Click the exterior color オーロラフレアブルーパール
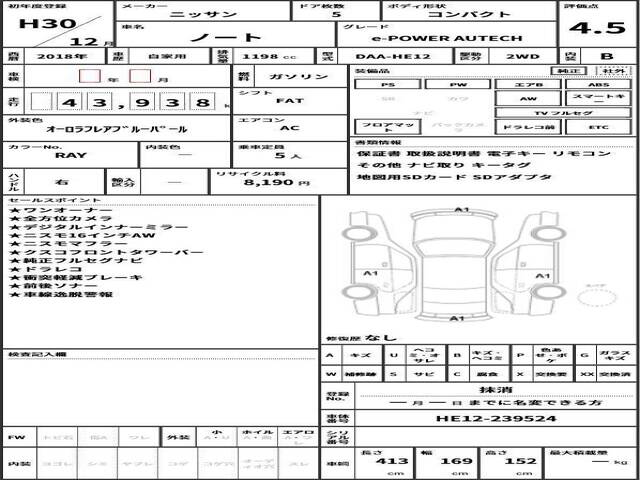 click(116, 129)
